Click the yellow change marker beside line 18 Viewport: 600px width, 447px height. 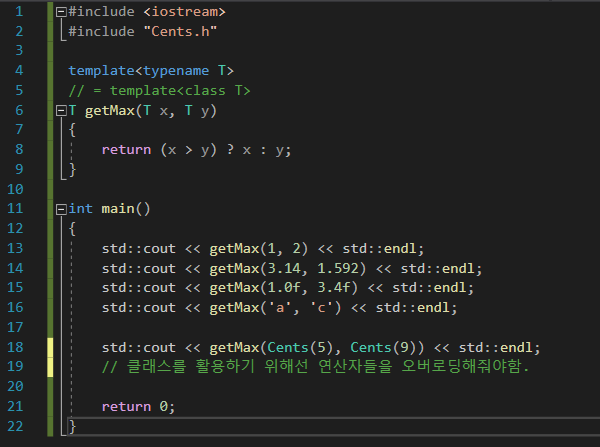50,347
